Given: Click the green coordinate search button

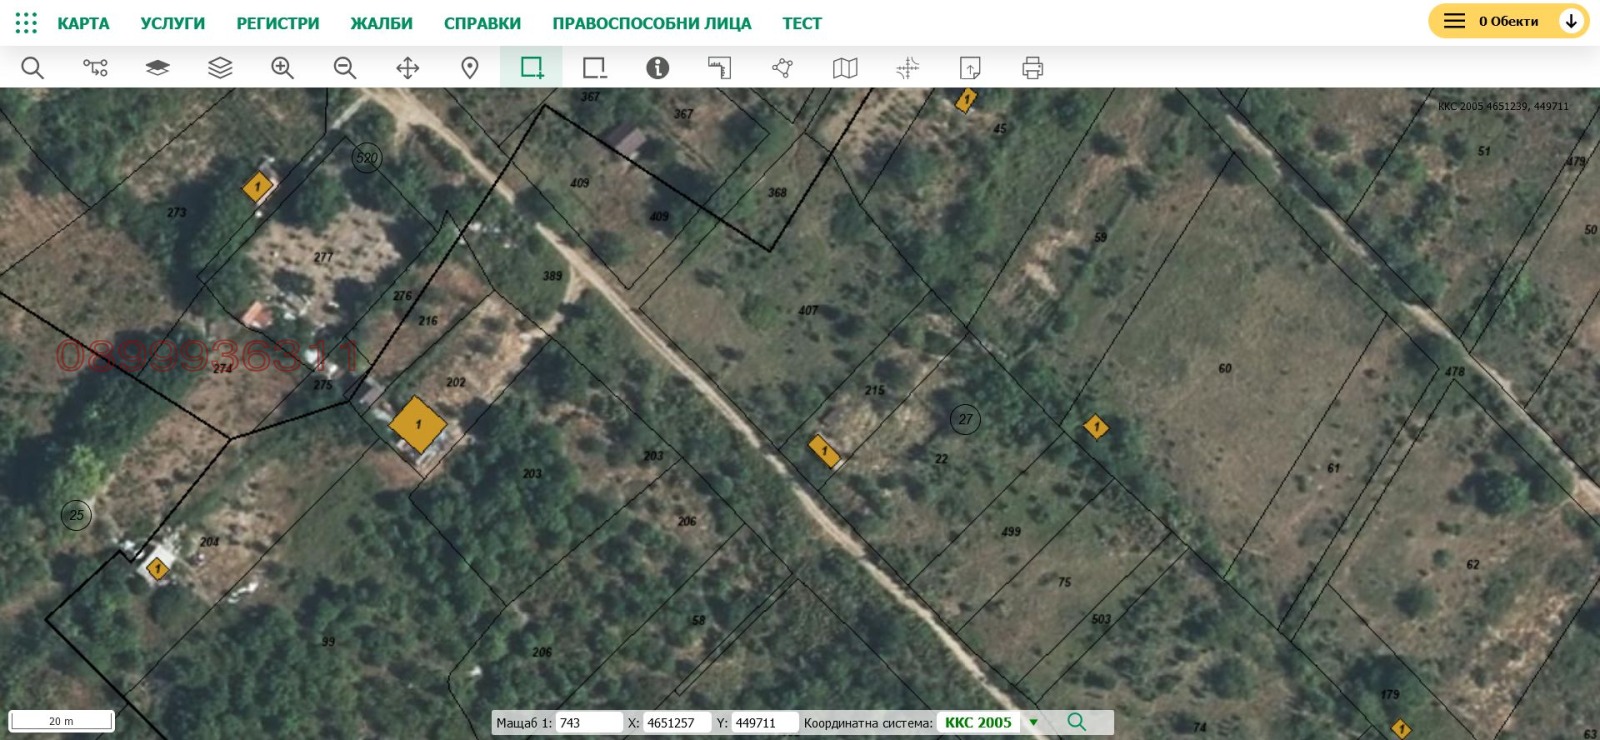Looking at the screenshot, I should pyautogui.click(x=1076, y=722).
